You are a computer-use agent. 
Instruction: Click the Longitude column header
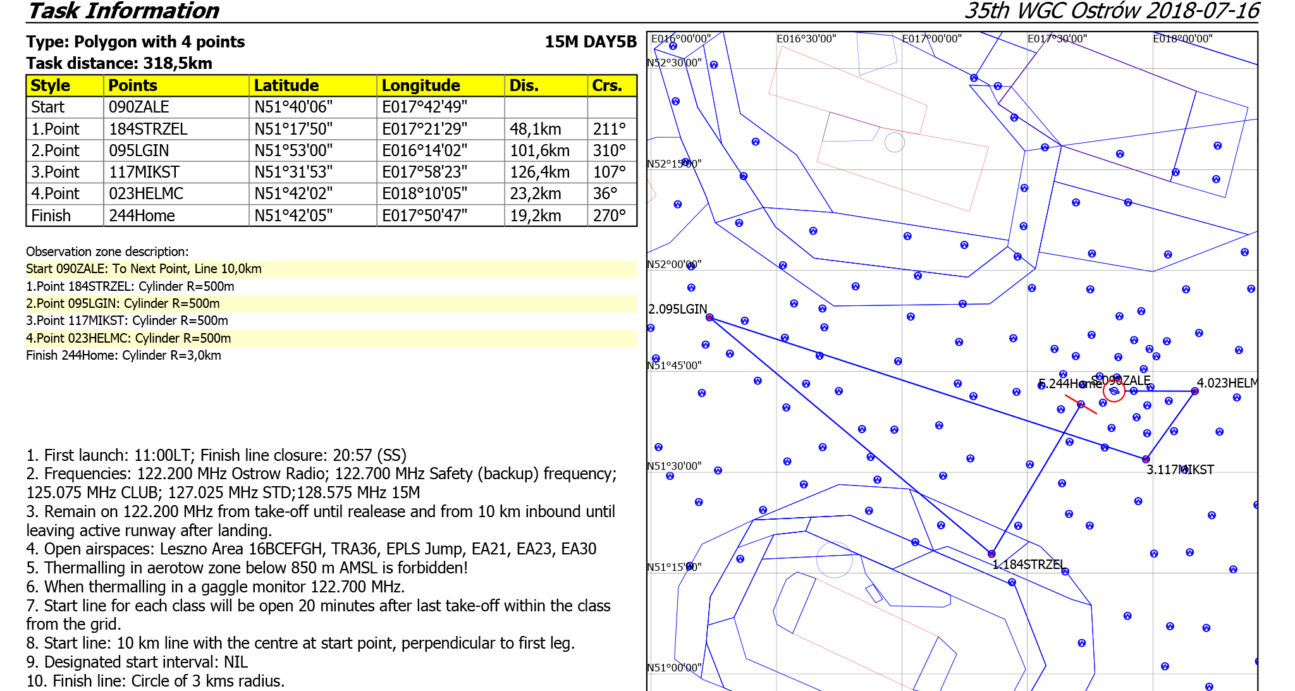coord(420,86)
